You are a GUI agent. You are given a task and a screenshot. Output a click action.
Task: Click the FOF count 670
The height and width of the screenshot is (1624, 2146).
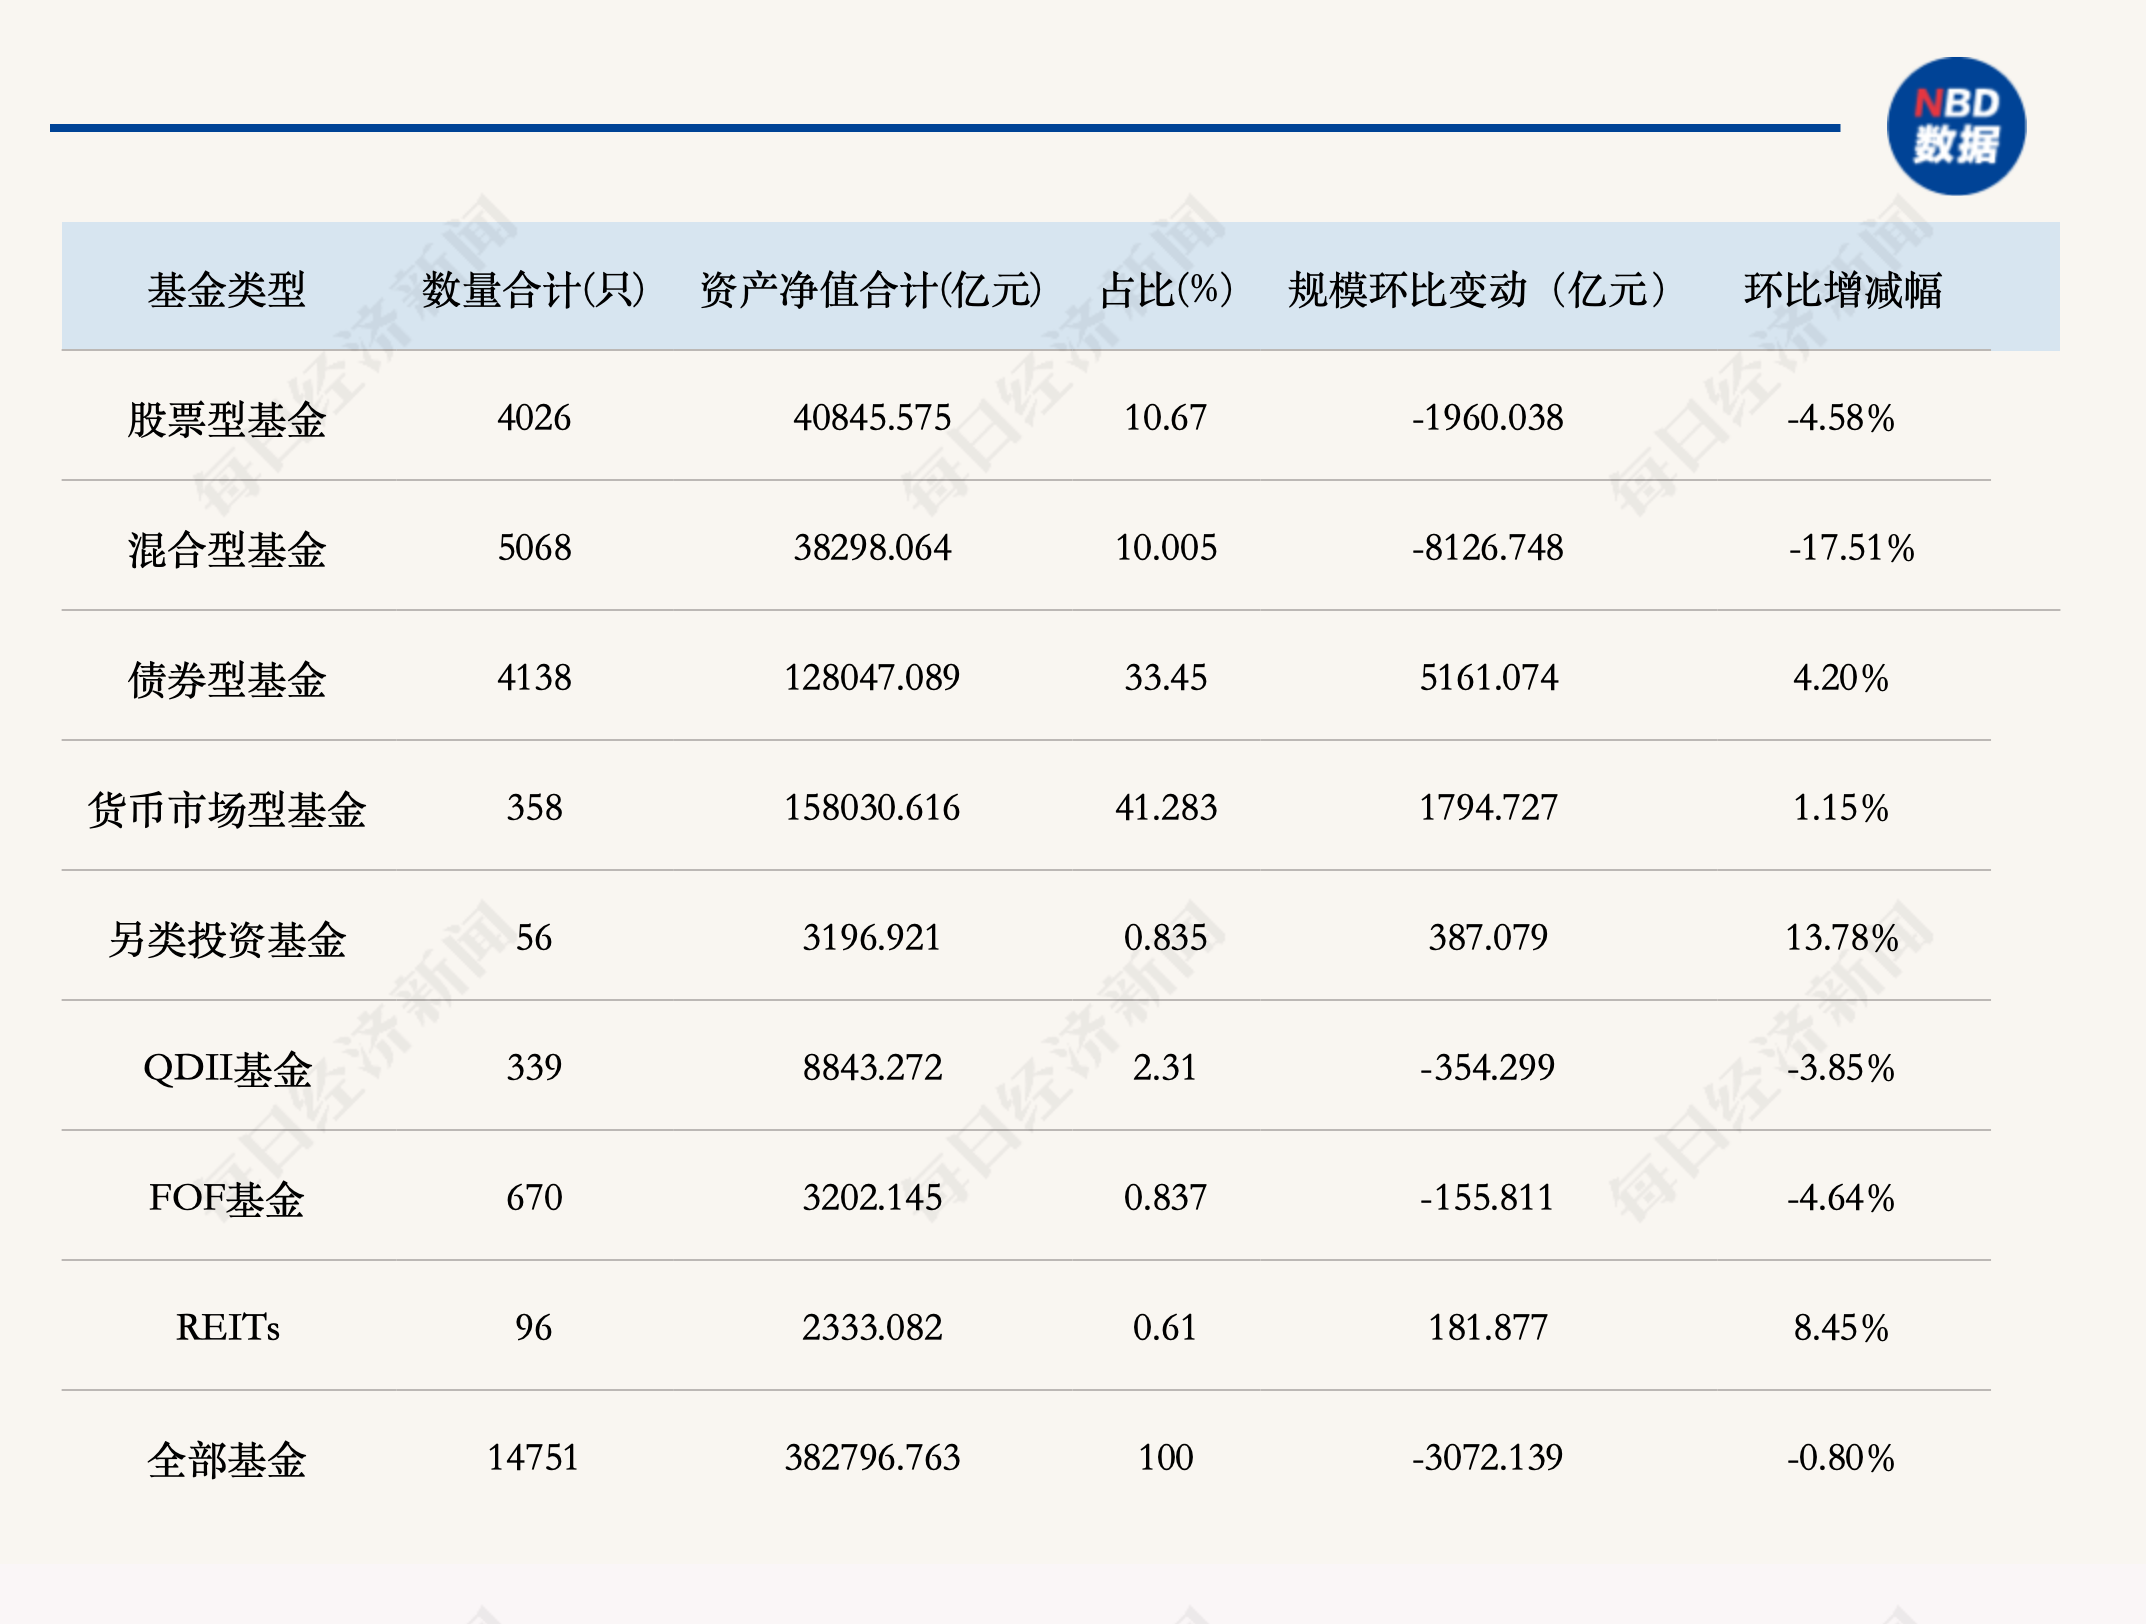point(534,1197)
